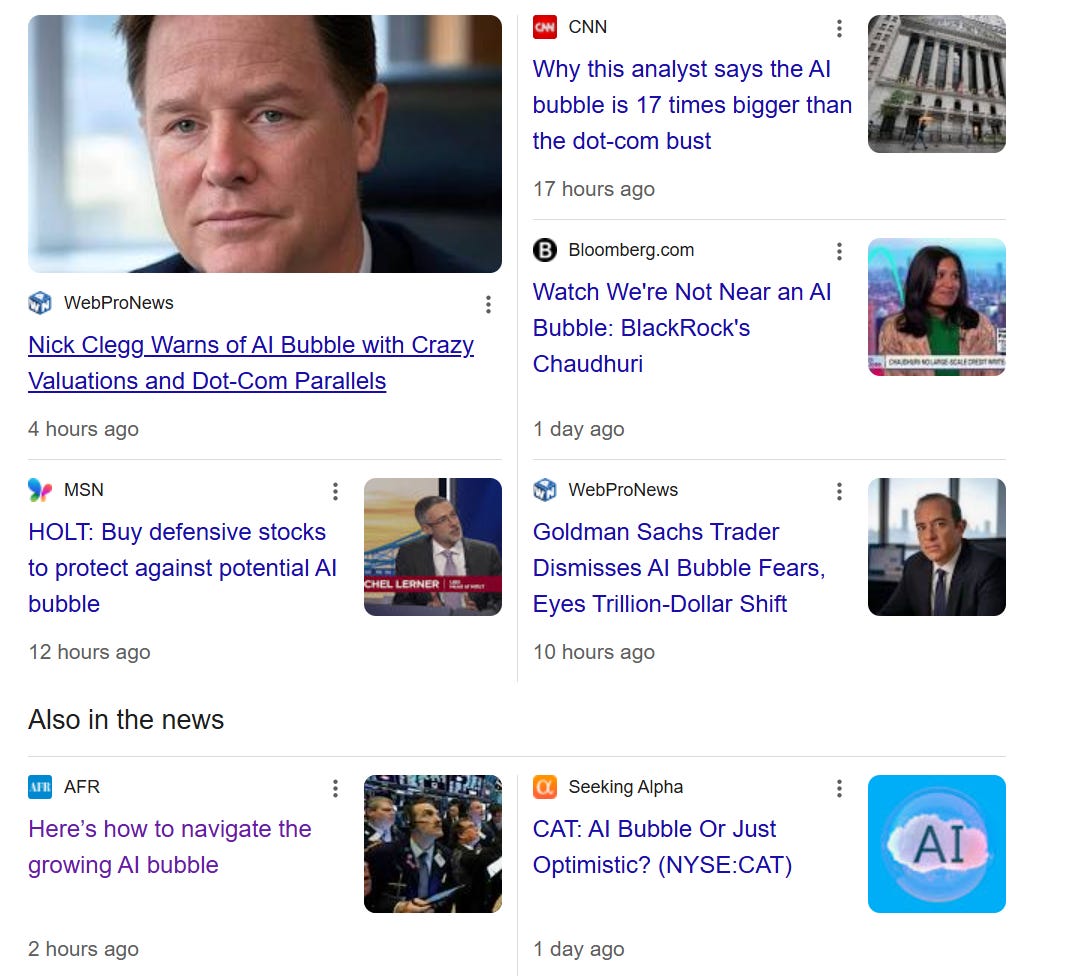Click the MSN butterfly logo icon

click(x=40, y=490)
